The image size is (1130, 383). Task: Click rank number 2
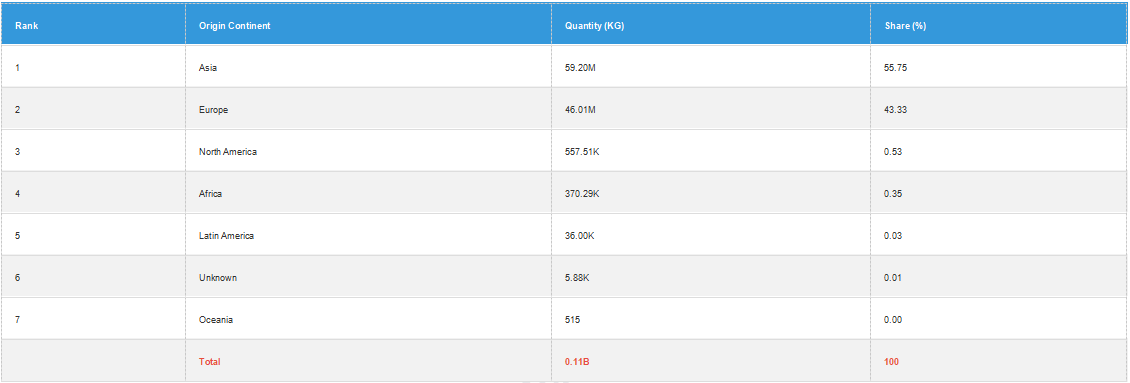point(17,109)
